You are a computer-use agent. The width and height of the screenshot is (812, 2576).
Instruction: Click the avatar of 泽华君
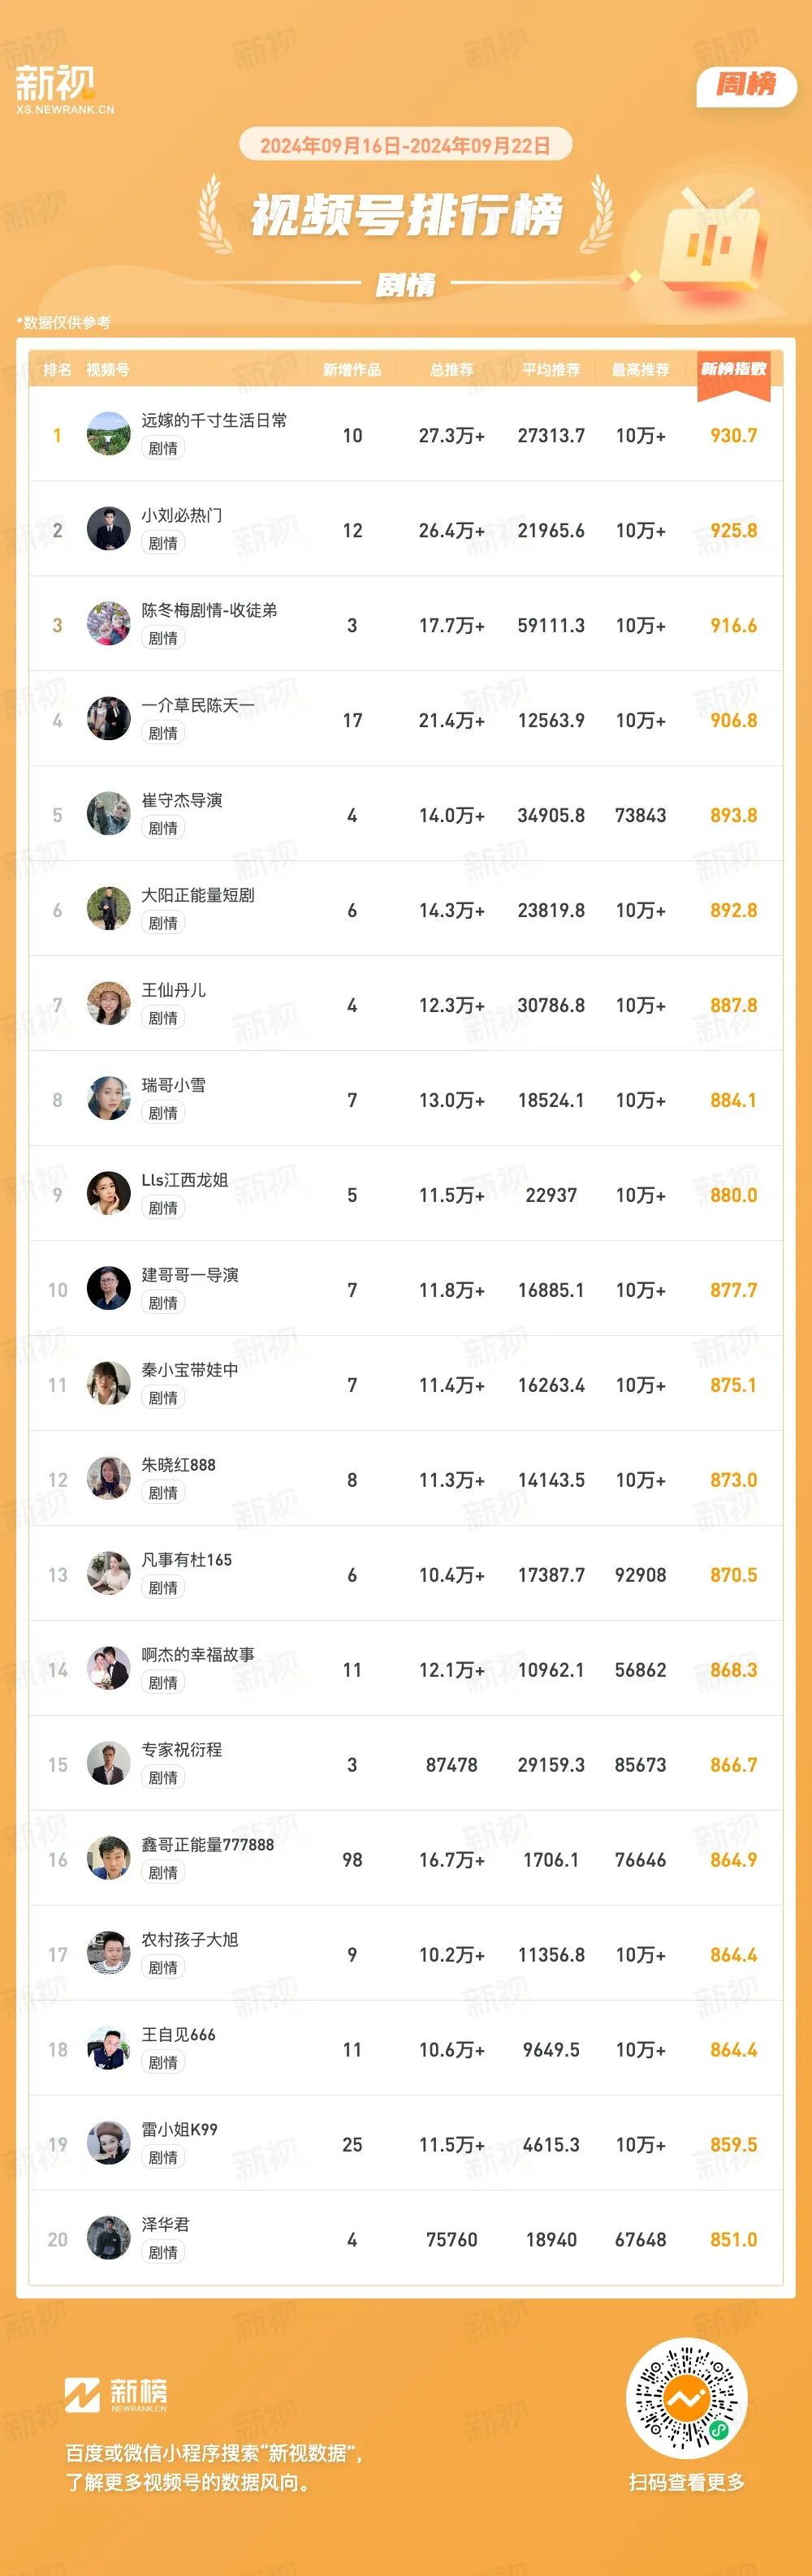point(108,2239)
